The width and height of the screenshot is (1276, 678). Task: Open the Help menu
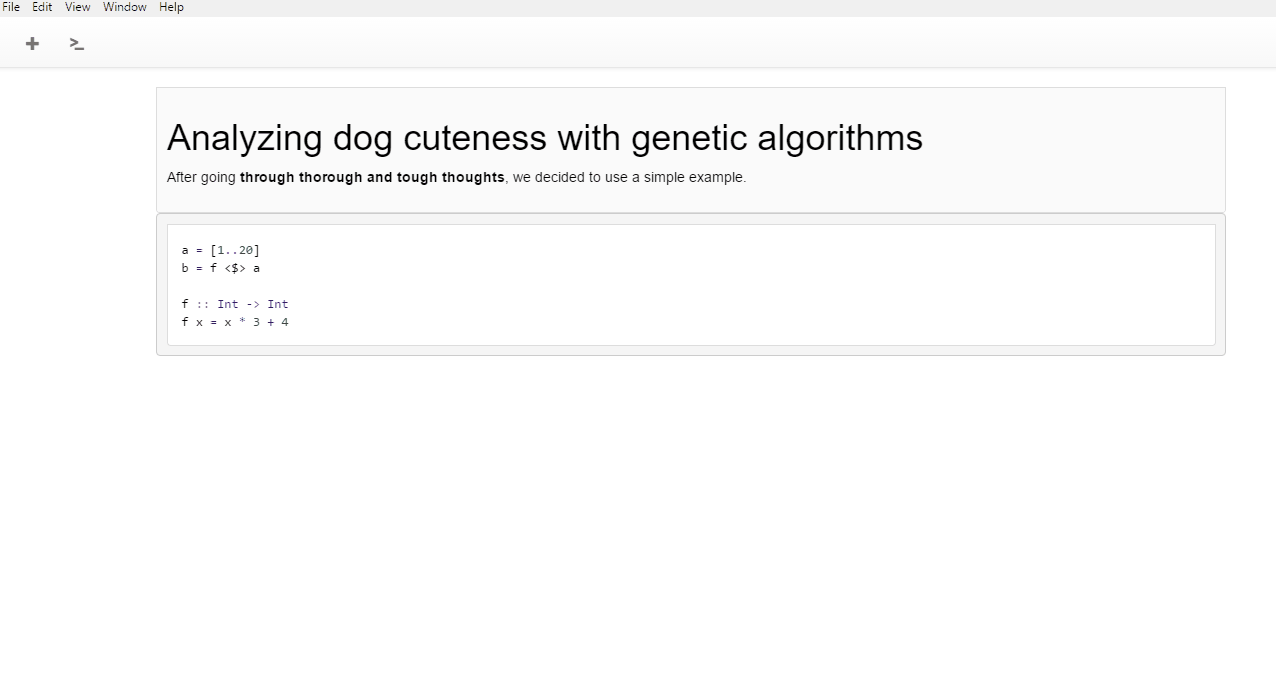pyautogui.click(x=171, y=7)
